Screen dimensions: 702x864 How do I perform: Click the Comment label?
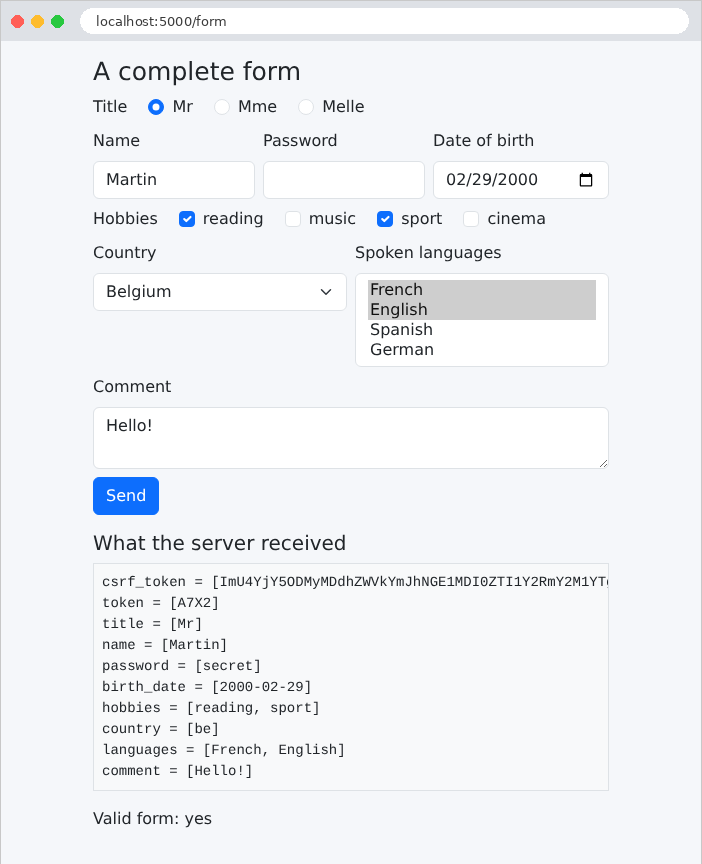pos(132,387)
